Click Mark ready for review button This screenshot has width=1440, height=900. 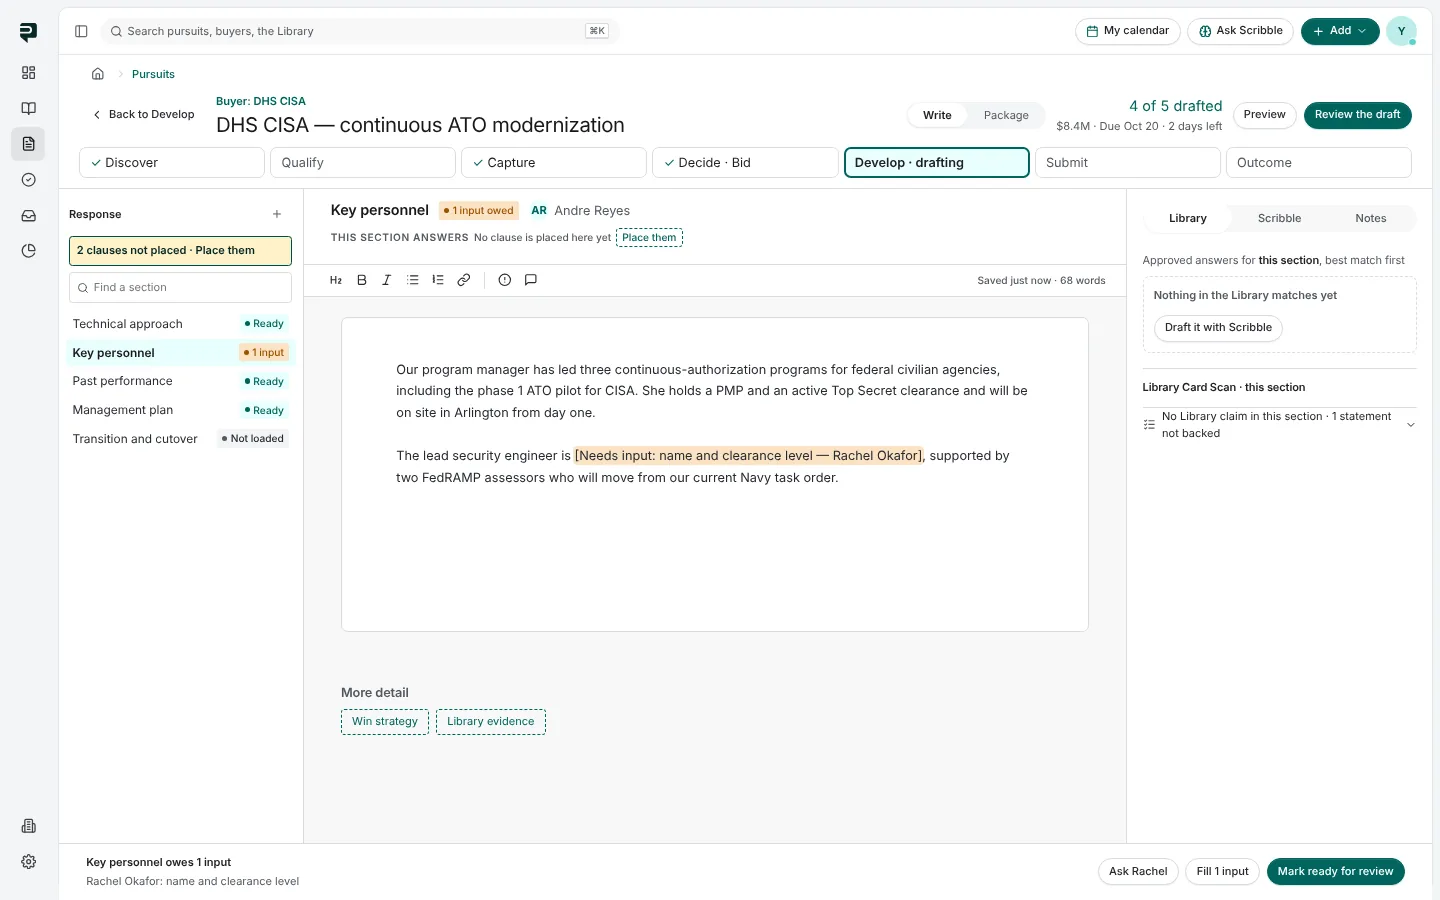tap(1335, 871)
